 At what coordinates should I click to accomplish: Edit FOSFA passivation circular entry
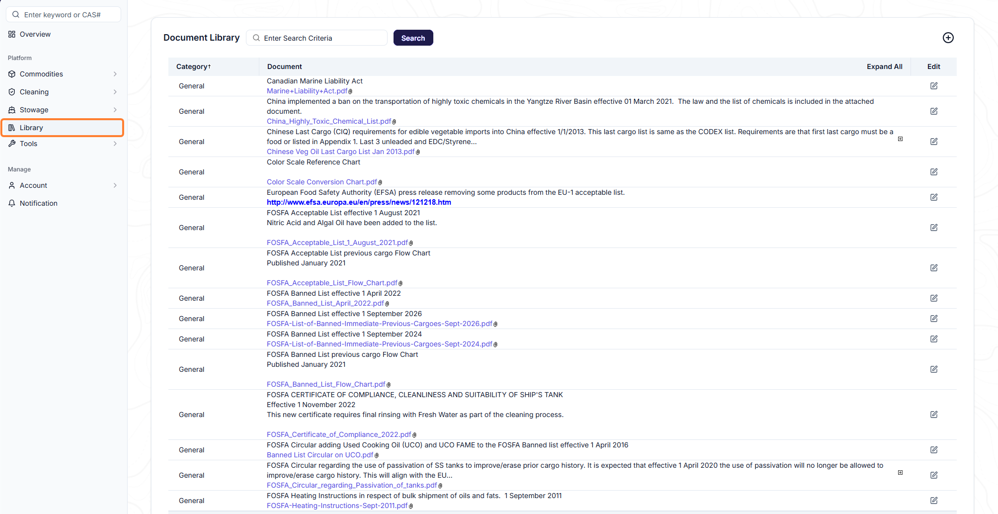(934, 475)
